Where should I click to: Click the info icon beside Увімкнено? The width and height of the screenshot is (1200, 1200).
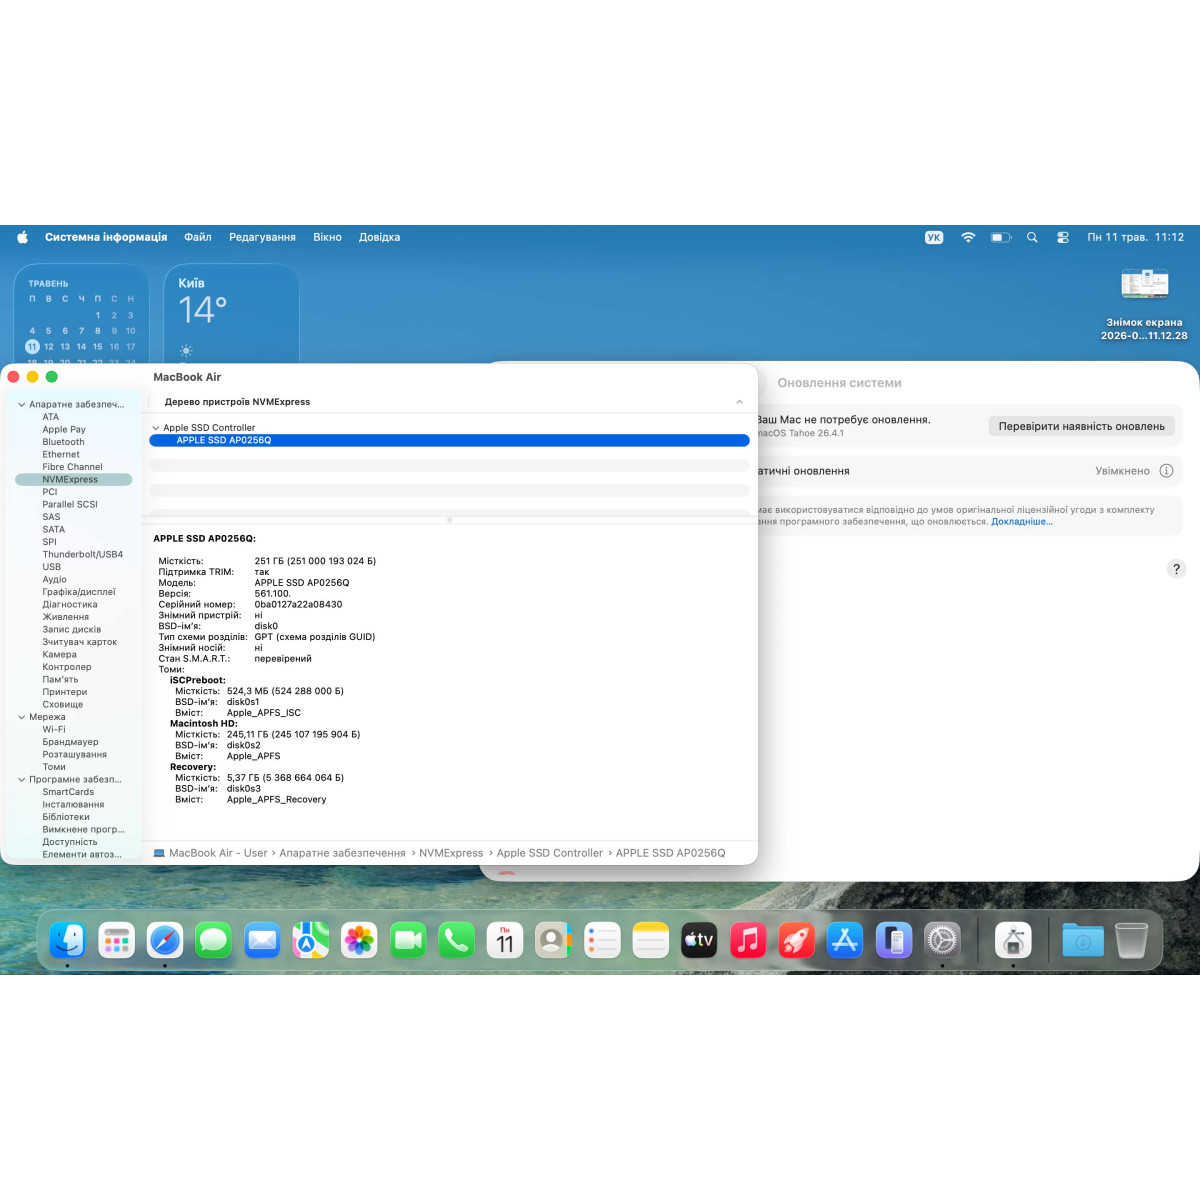[x=1166, y=471]
